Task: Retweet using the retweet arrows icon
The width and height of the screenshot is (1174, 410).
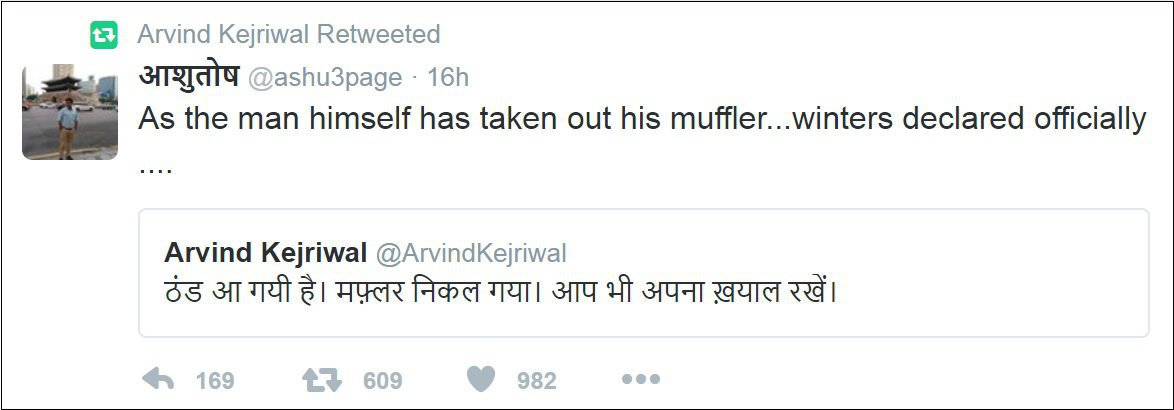Action: click(322, 380)
